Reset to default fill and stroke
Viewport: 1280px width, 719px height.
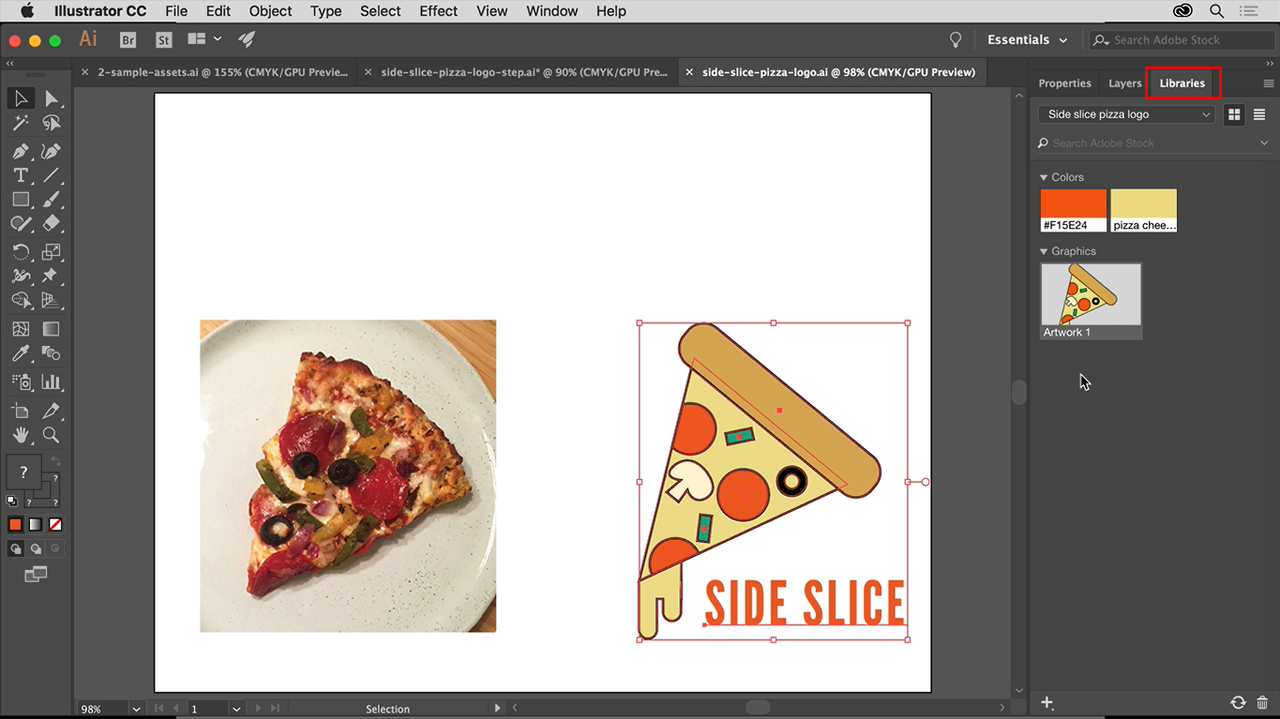12,502
